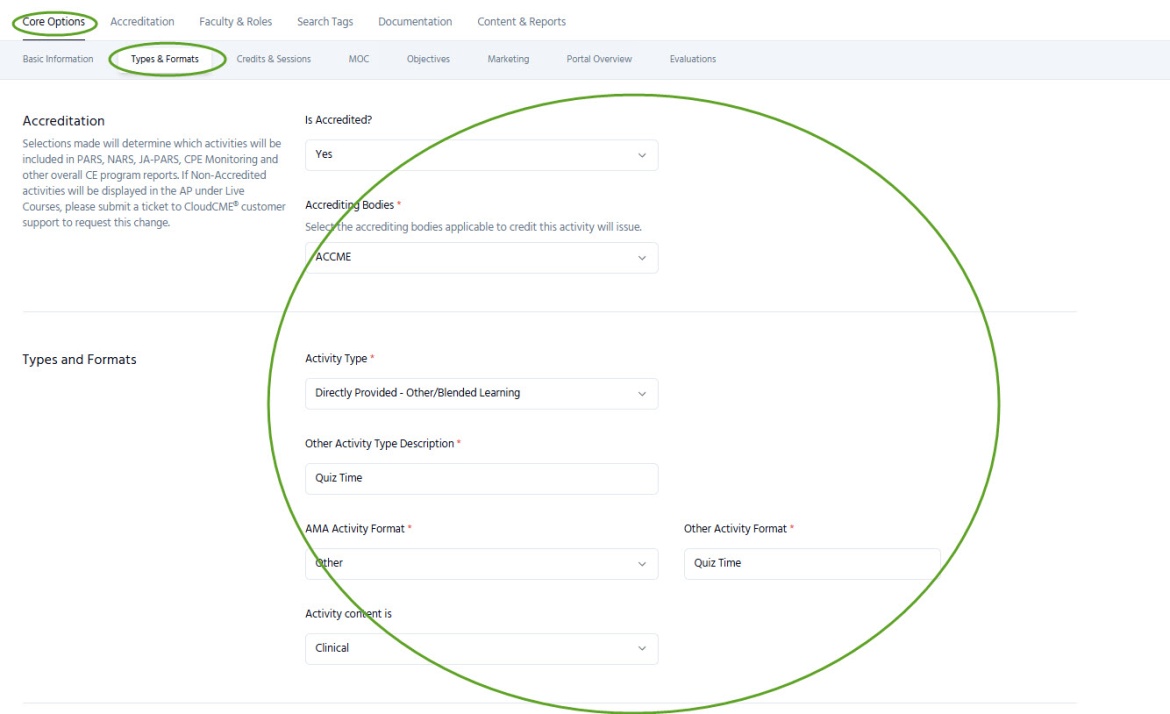Click the Other Activity Type Description field

pyautogui.click(x=481, y=478)
